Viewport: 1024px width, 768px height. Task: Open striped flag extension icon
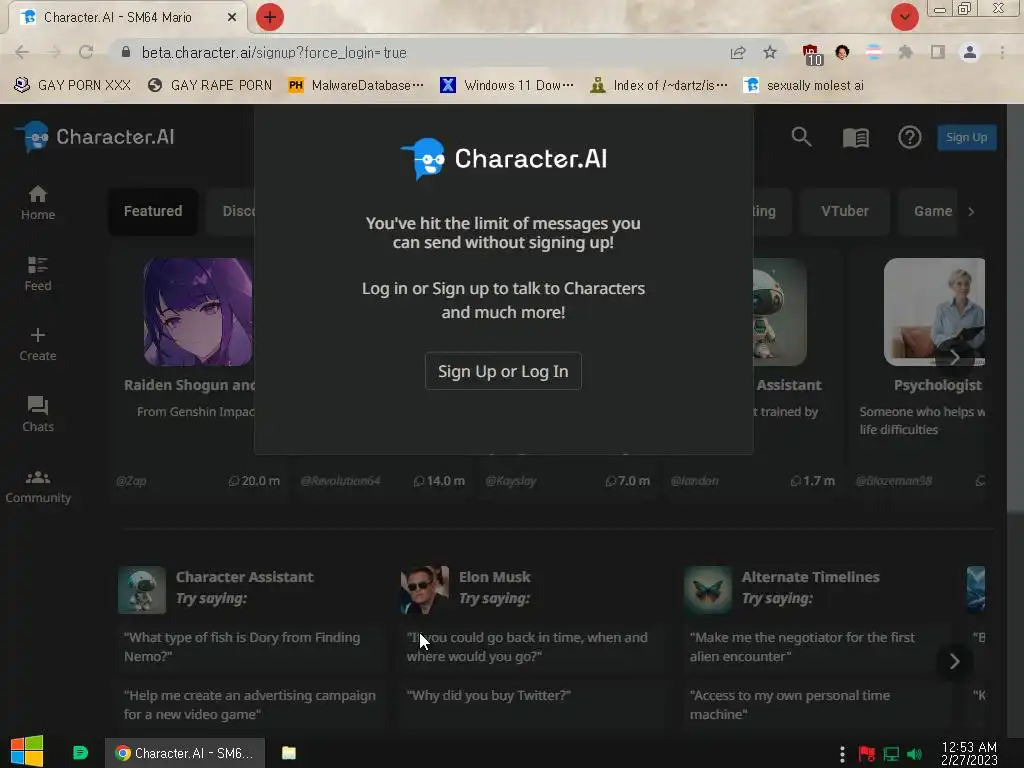[874, 52]
